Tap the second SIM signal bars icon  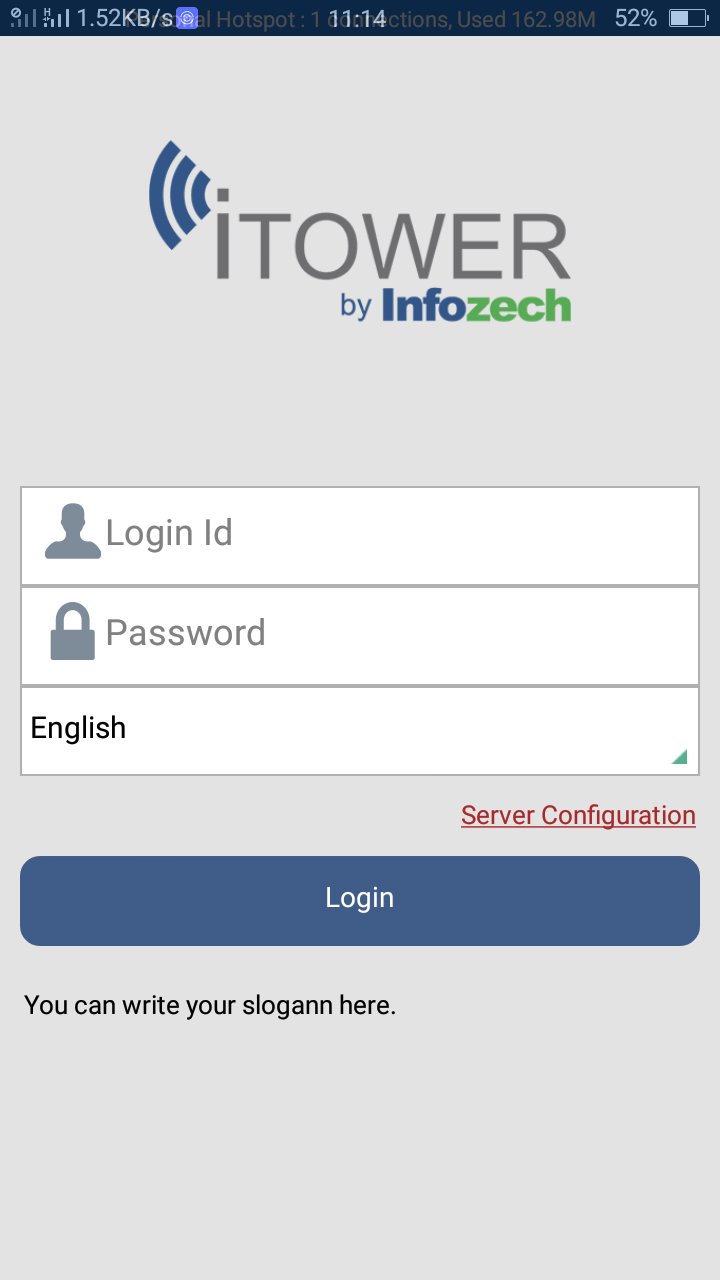[57, 18]
